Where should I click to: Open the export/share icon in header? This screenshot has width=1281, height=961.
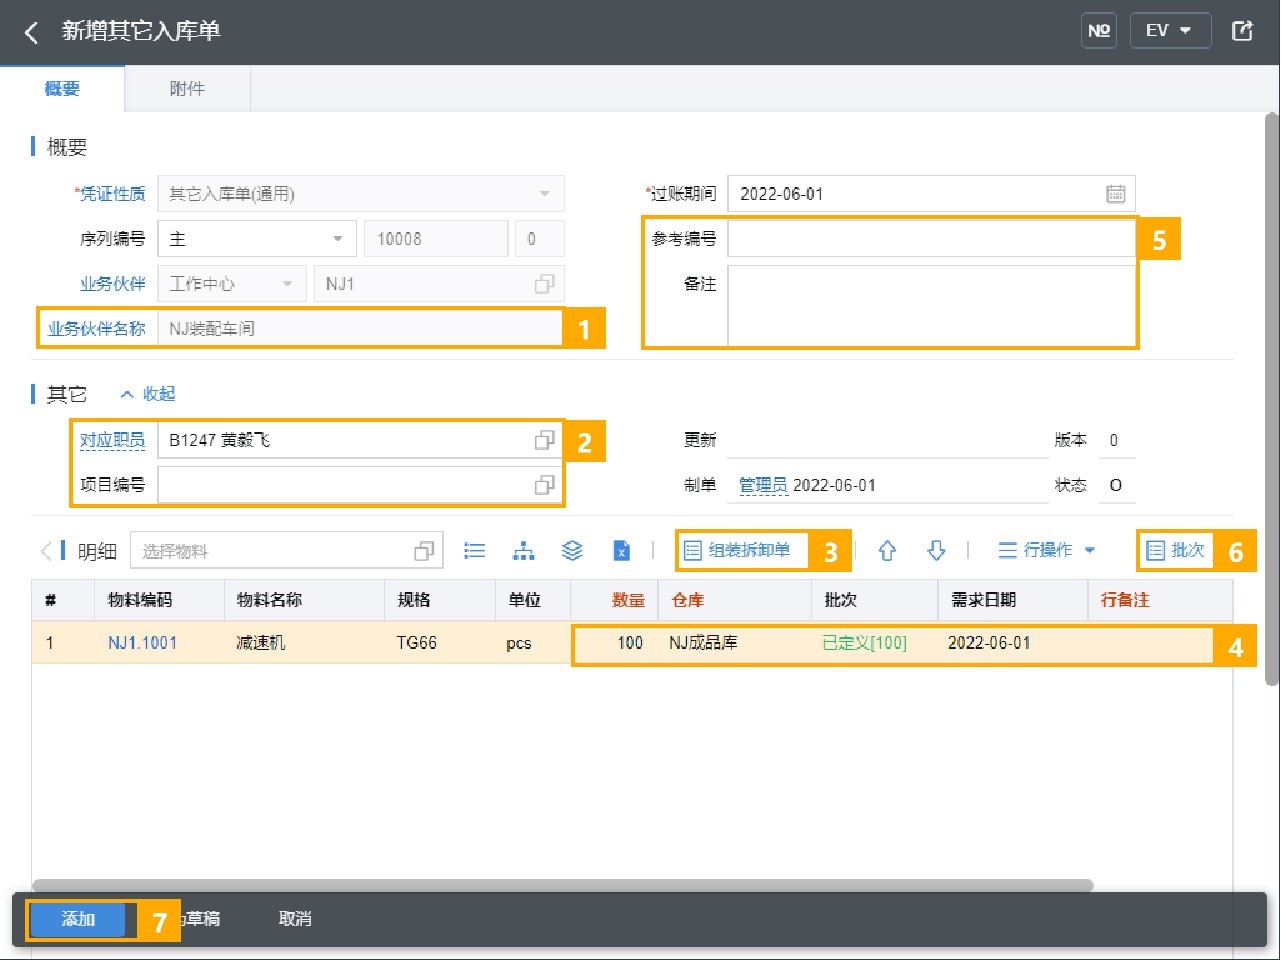point(1242,31)
